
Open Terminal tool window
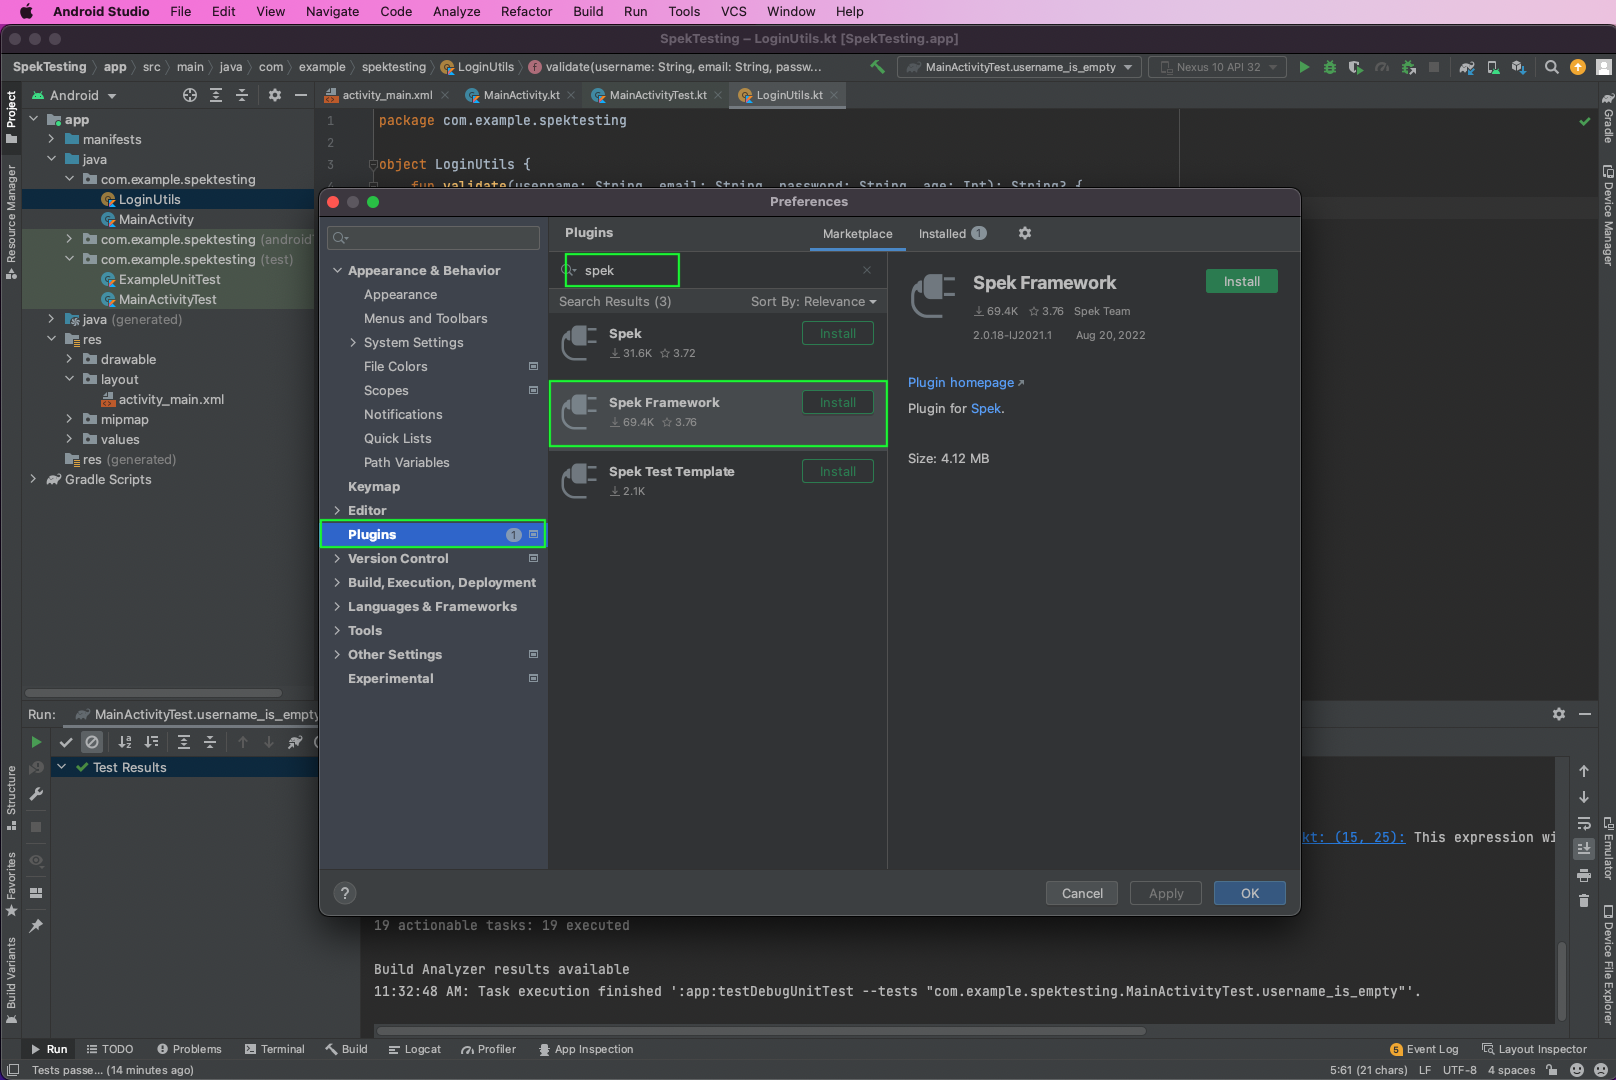tap(274, 1049)
